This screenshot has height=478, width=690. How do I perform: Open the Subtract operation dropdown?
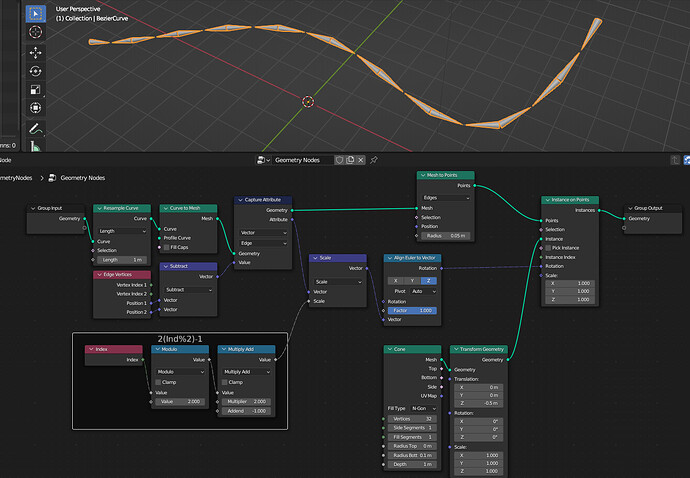click(188, 290)
